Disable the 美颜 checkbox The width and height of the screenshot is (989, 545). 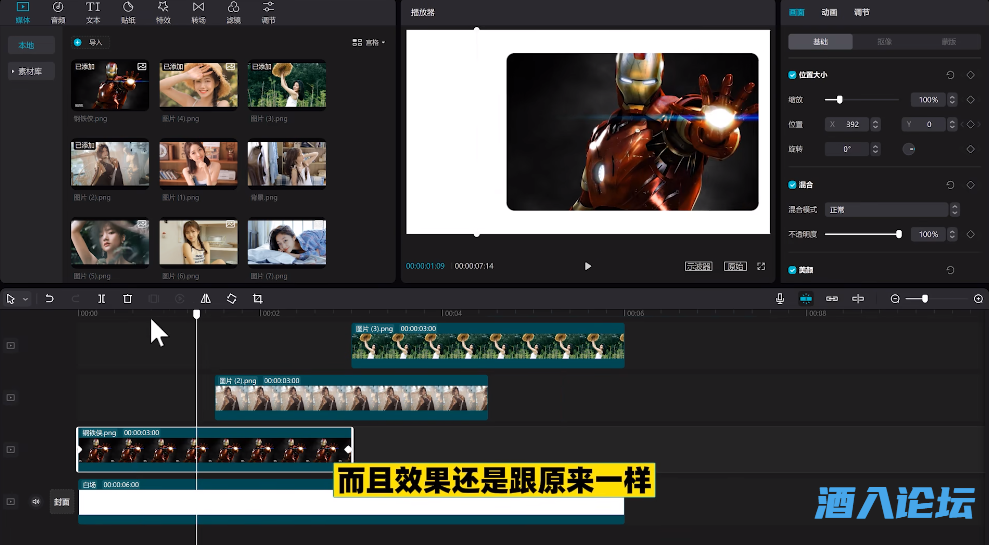tap(793, 270)
